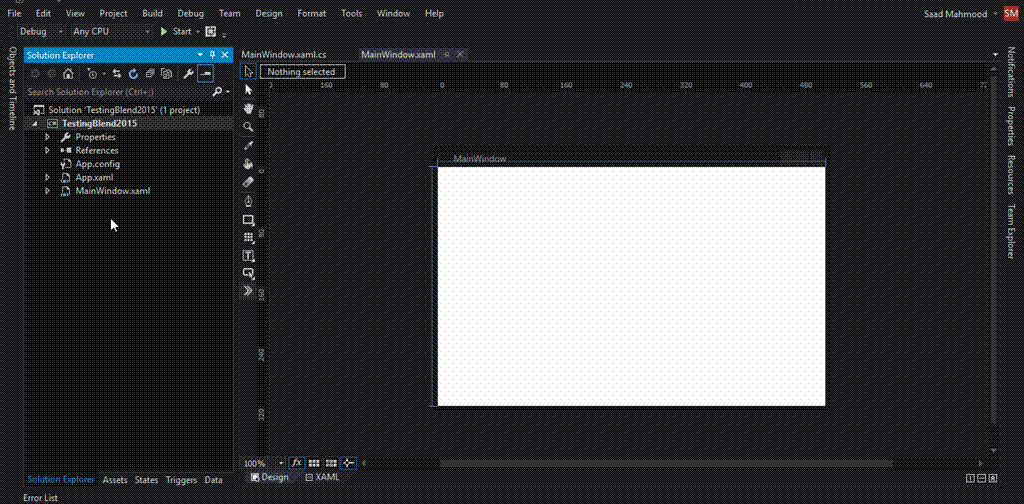Switch to the XAML view button
The width and height of the screenshot is (1024, 504).
pyautogui.click(x=322, y=477)
